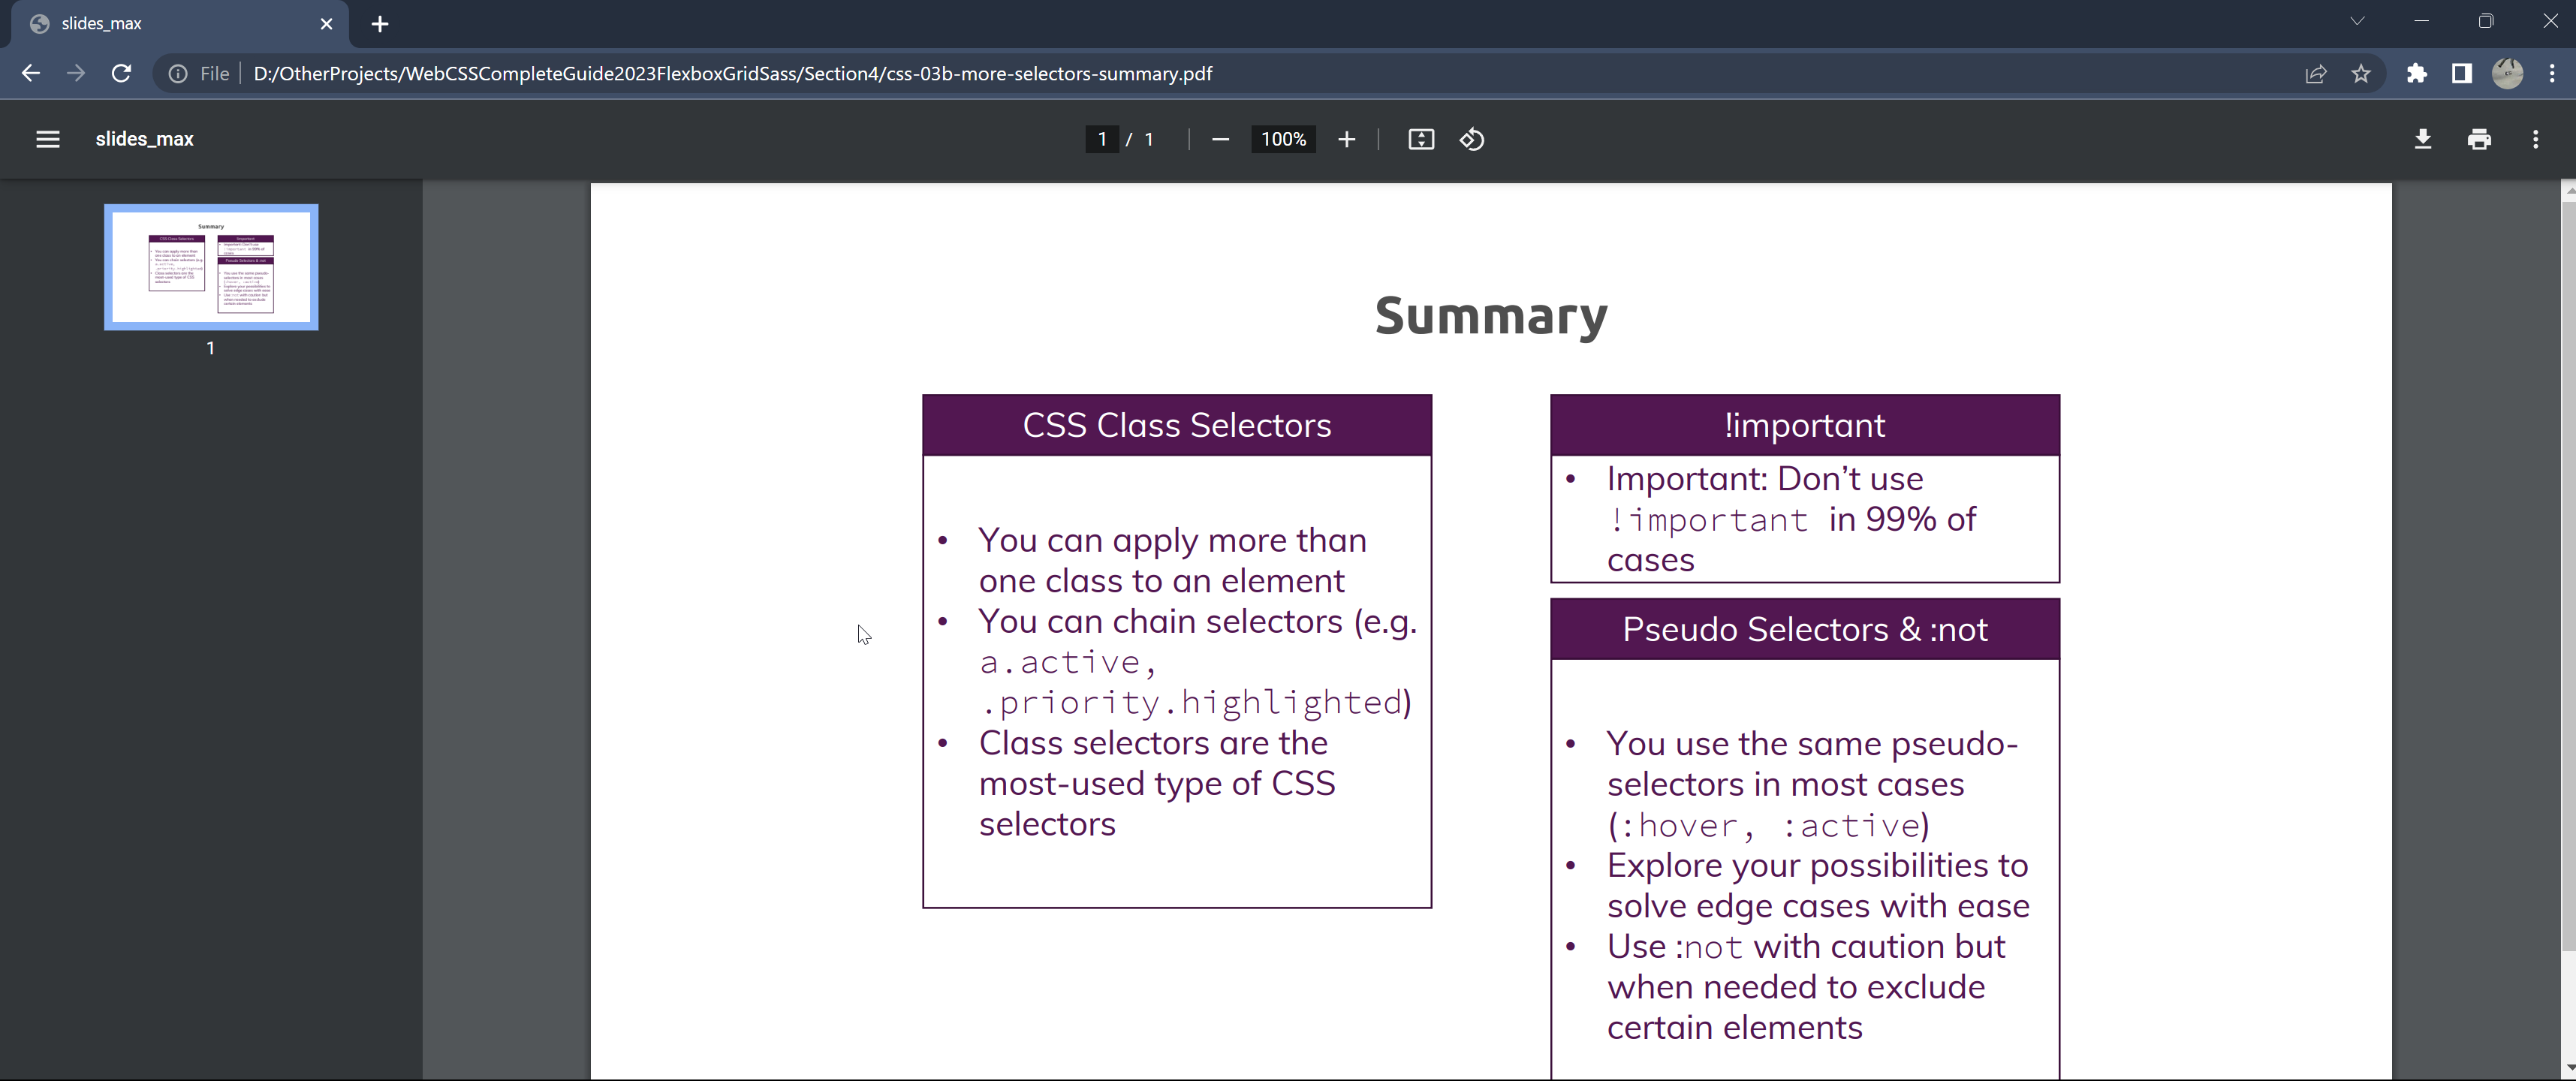
Task: Toggle the PDF sidebar hamburger menu
Action: tap(48, 139)
